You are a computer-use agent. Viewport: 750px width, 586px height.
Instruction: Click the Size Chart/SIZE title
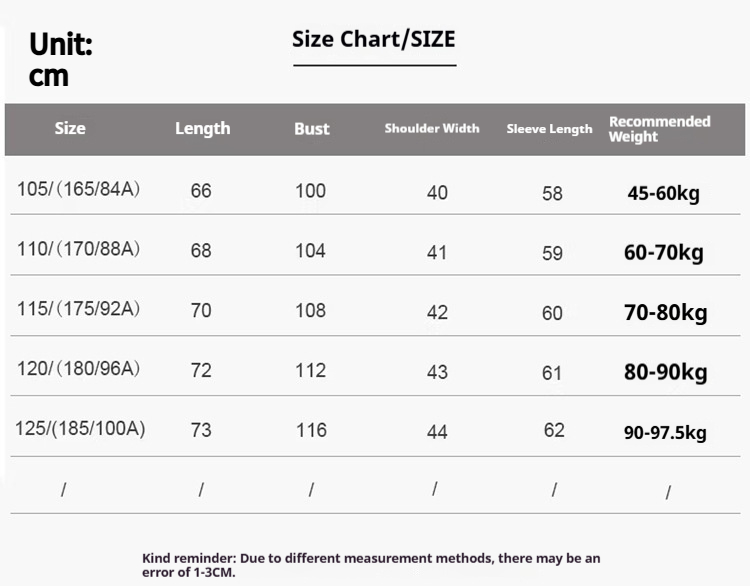click(373, 40)
